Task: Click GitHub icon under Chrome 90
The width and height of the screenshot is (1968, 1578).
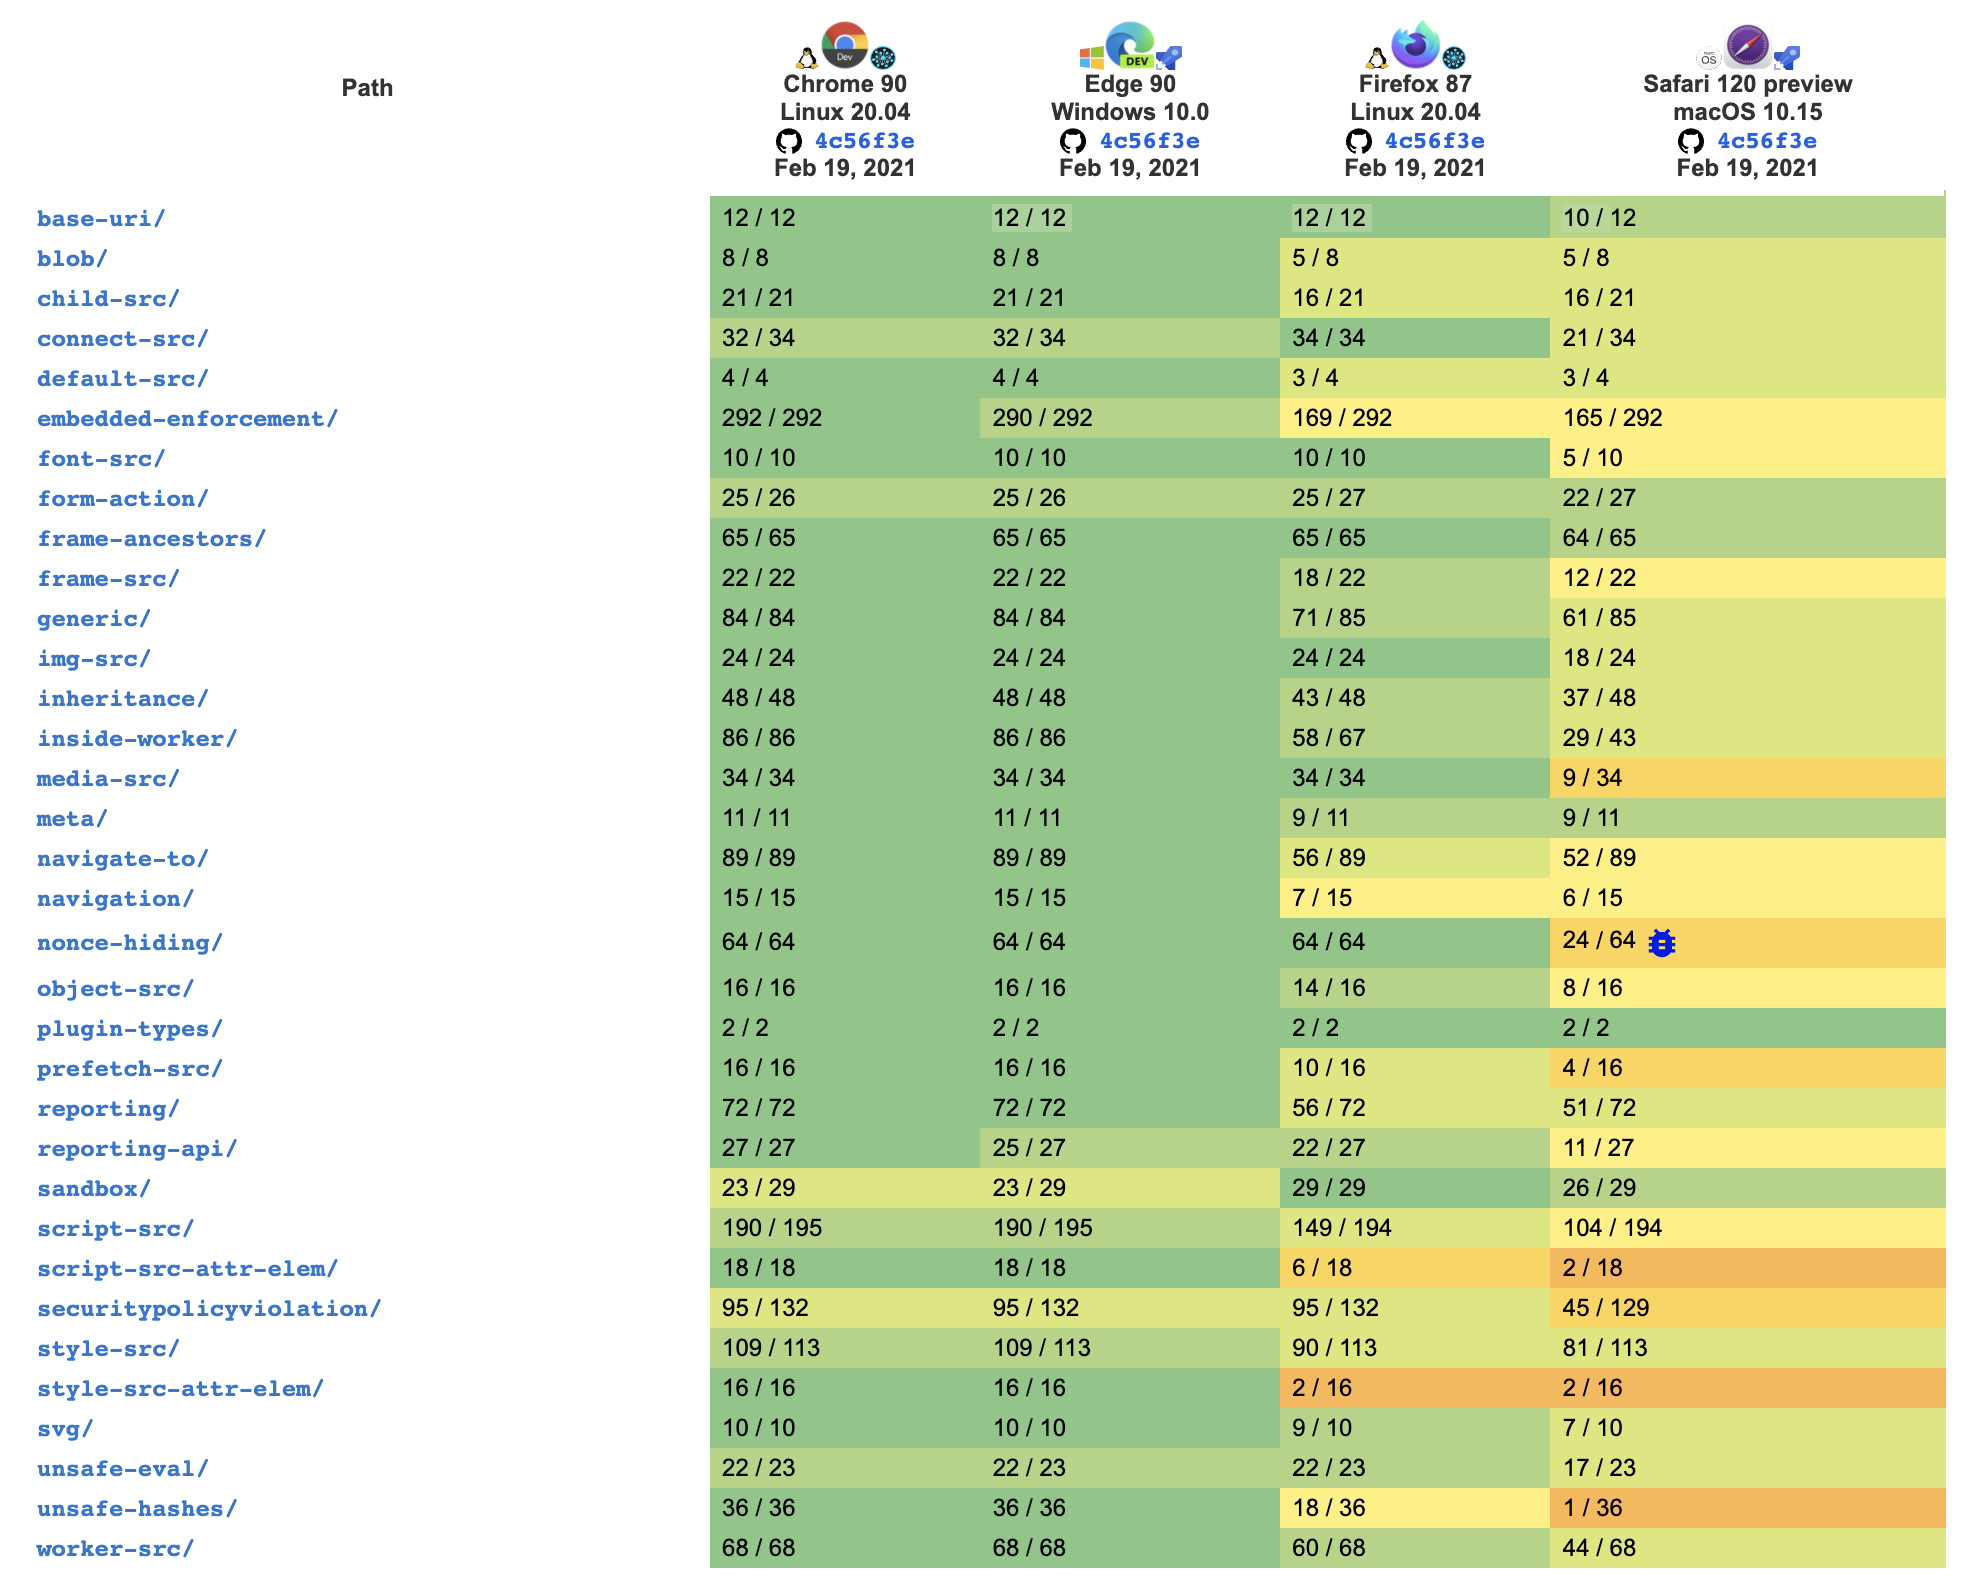Action: pos(789,141)
